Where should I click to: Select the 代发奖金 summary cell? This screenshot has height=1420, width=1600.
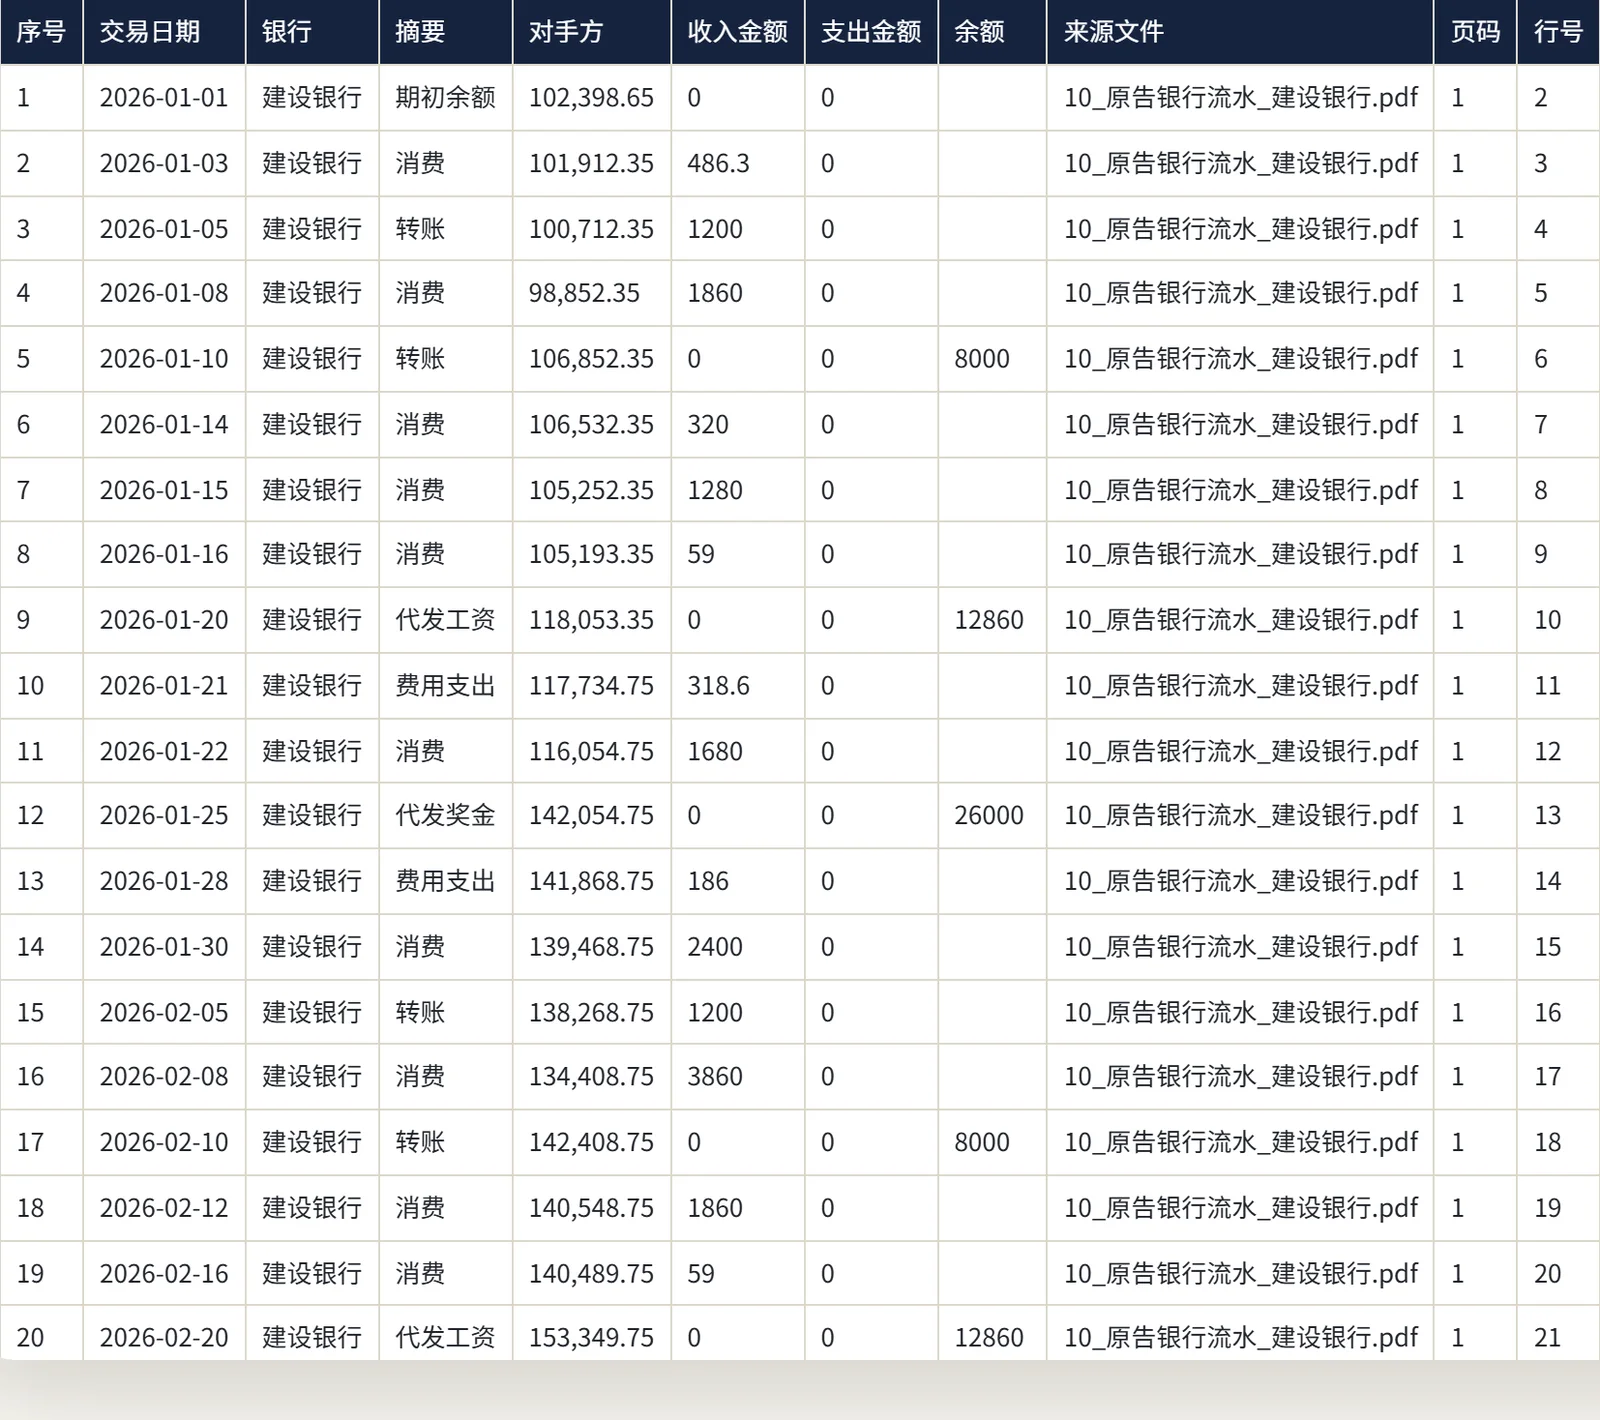click(x=445, y=815)
